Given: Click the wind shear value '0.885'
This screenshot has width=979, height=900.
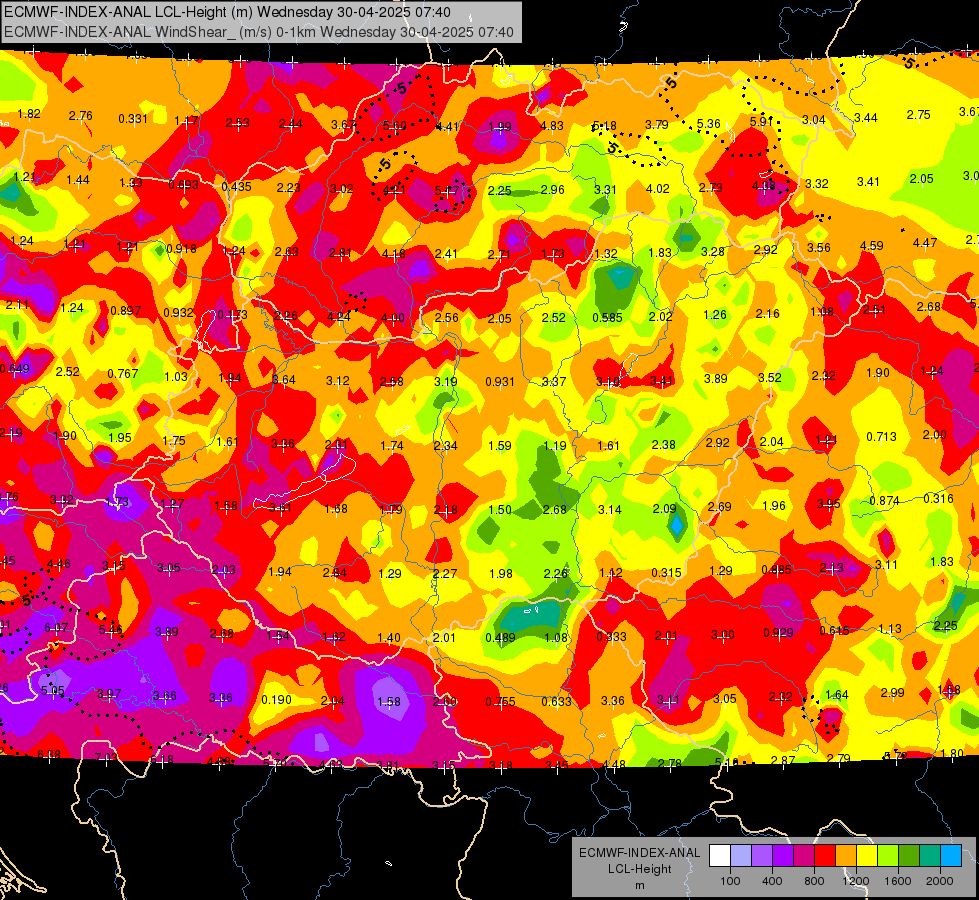Looking at the screenshot, I should pyautogui.click(x=777, y=570).
